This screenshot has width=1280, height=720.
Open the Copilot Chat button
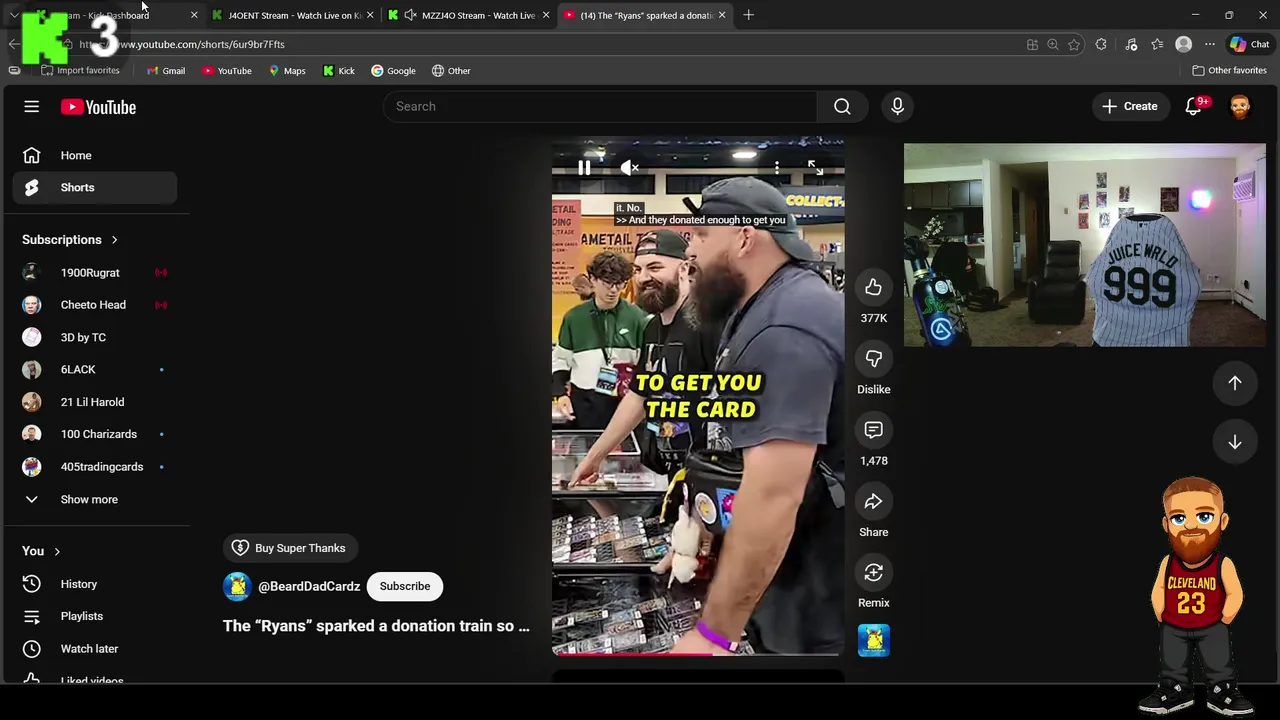click(1250, 44)
